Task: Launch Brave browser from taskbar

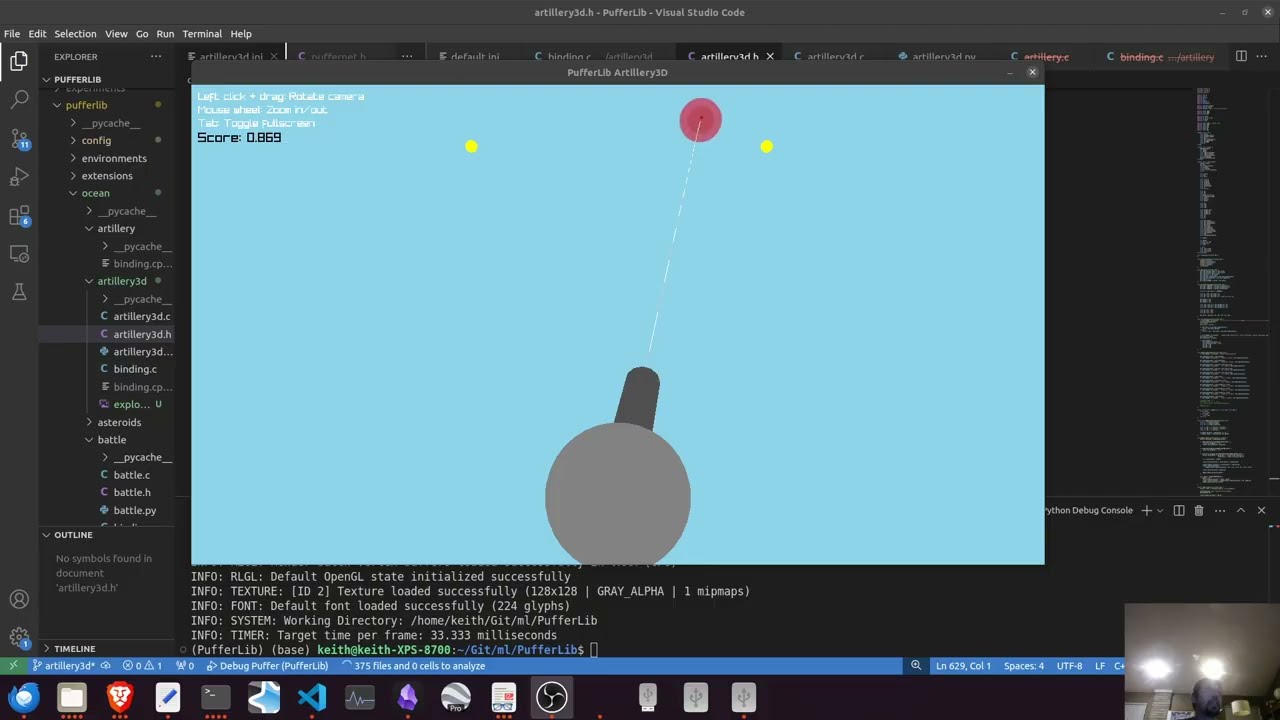Action: pyautogui.click(x=120, y=697)
